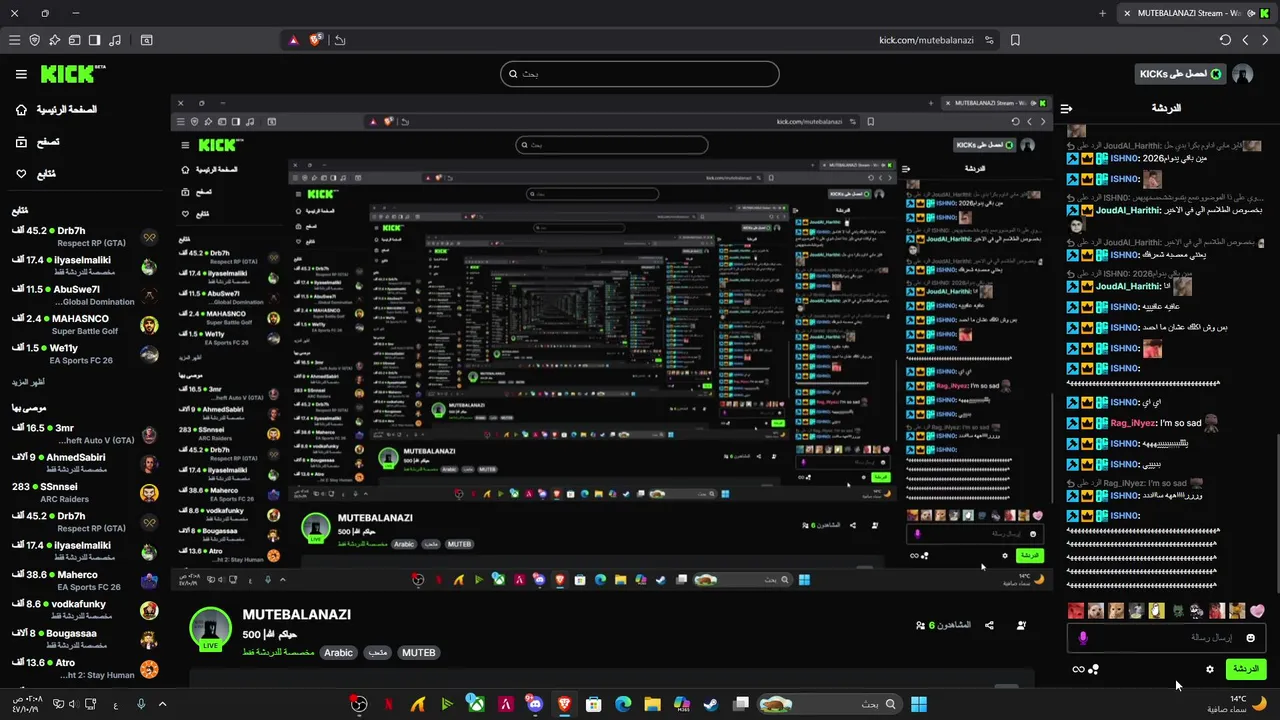Click the tab search icon in toolbar
Screen dimensions: 1280x720
click(147, 40)
